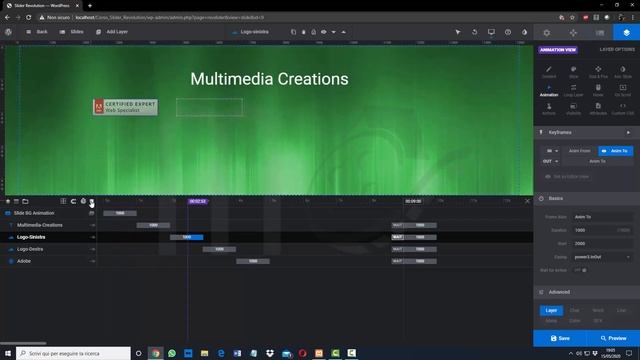
Task: Select the layer options stack tab
Action: (x=627, y=33)
